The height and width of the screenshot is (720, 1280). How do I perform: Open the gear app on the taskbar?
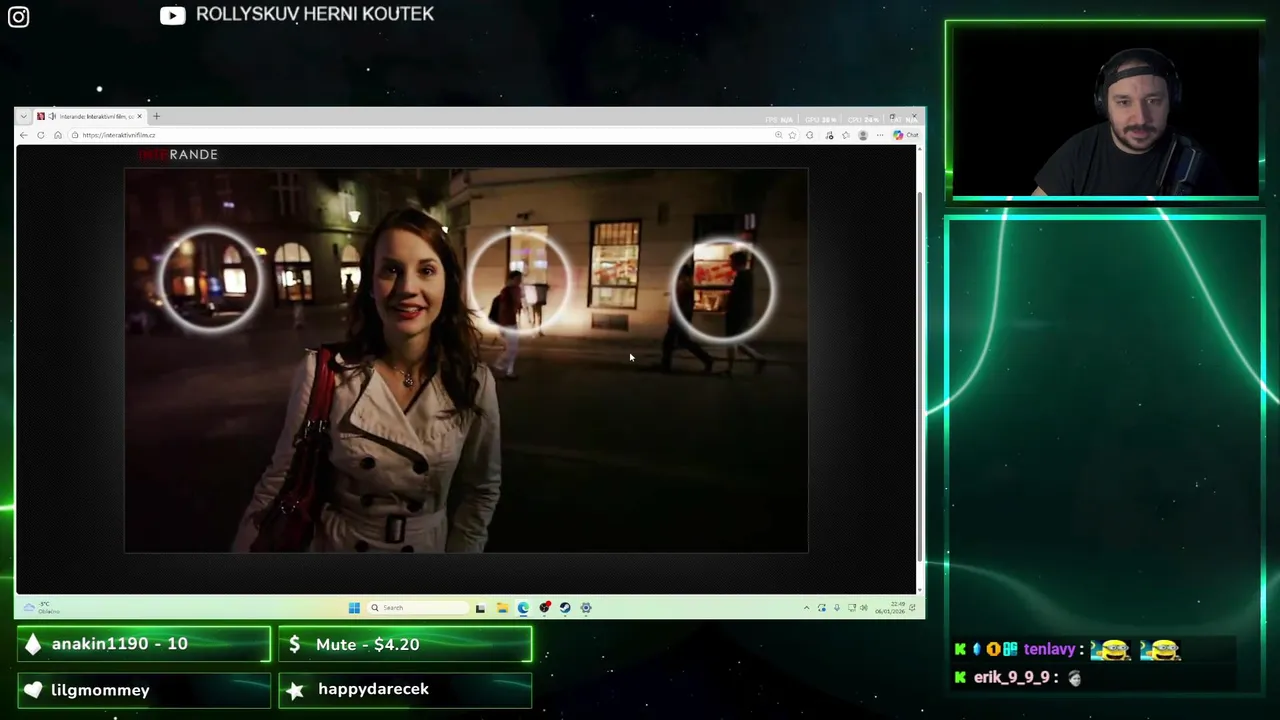(586, 607)
